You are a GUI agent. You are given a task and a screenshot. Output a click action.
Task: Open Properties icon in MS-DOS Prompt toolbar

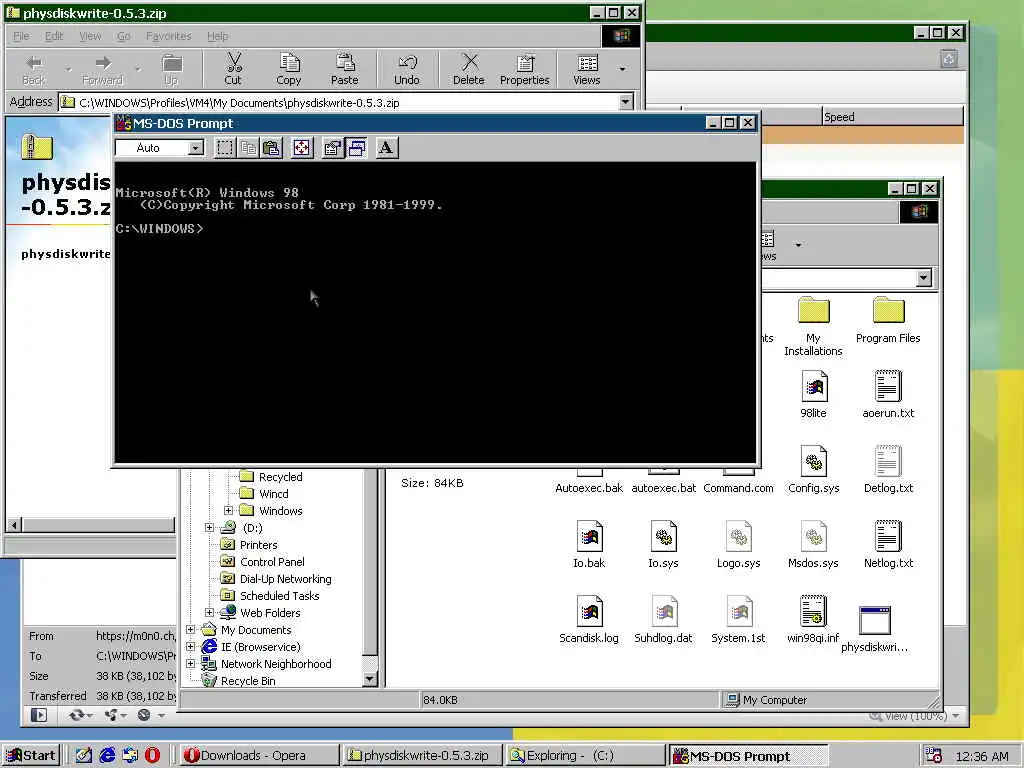[332, 148]
